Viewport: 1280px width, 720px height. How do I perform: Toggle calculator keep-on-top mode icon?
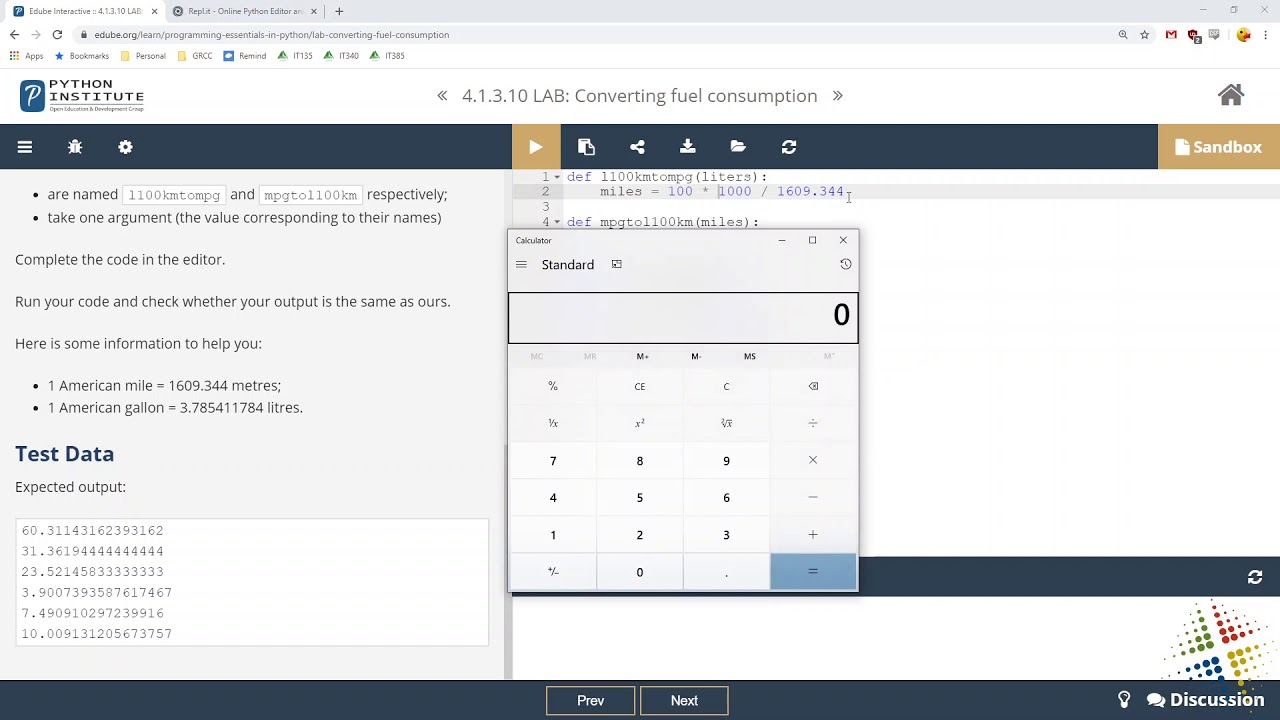616,264
